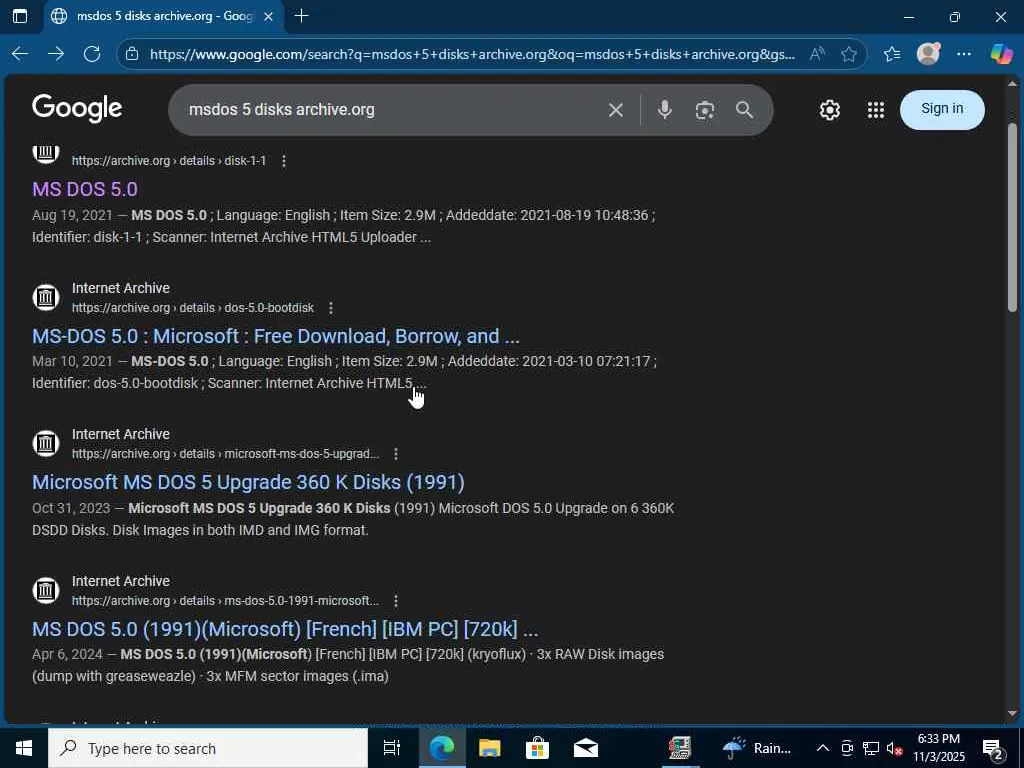This screenshot has width=1024, height=768.
Task: Add this page to favorites with the star icon
Action: pos(849,54)
